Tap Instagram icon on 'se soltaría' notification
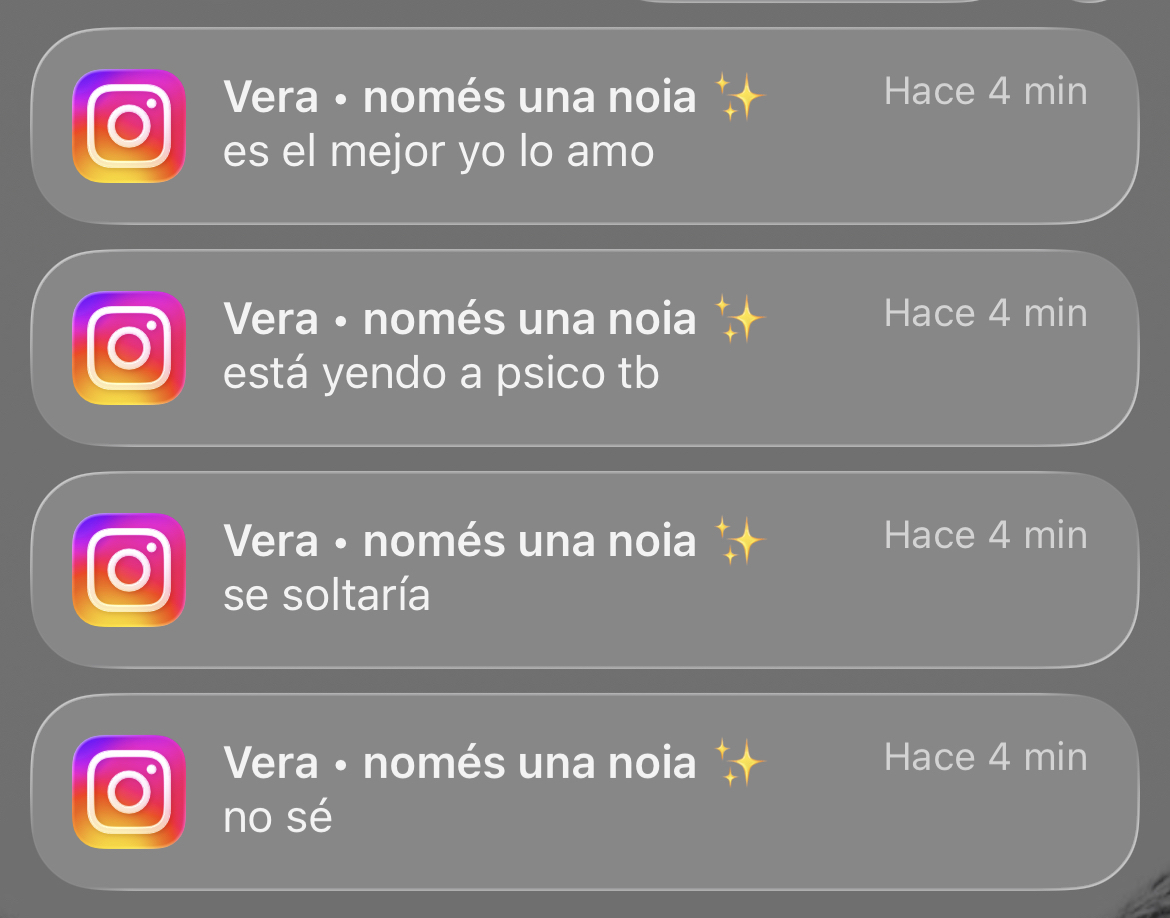Viewport: 1170px width, 918px height. 129,570
